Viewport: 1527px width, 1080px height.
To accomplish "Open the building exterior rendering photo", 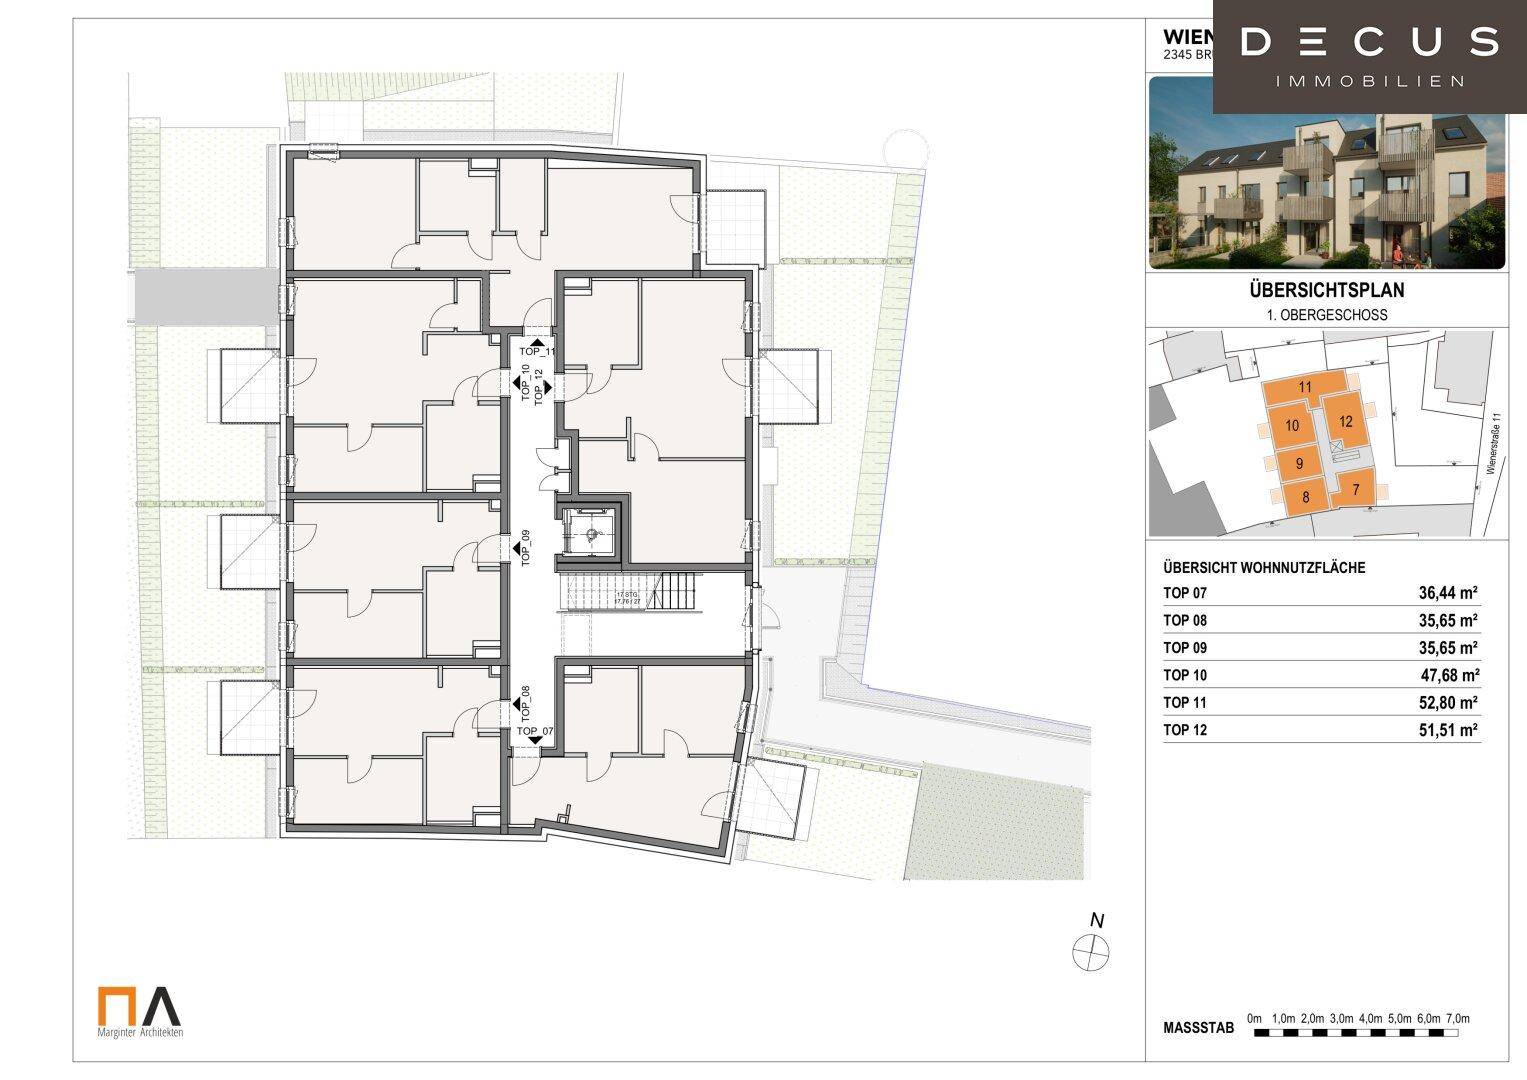I will point(1326,173).
